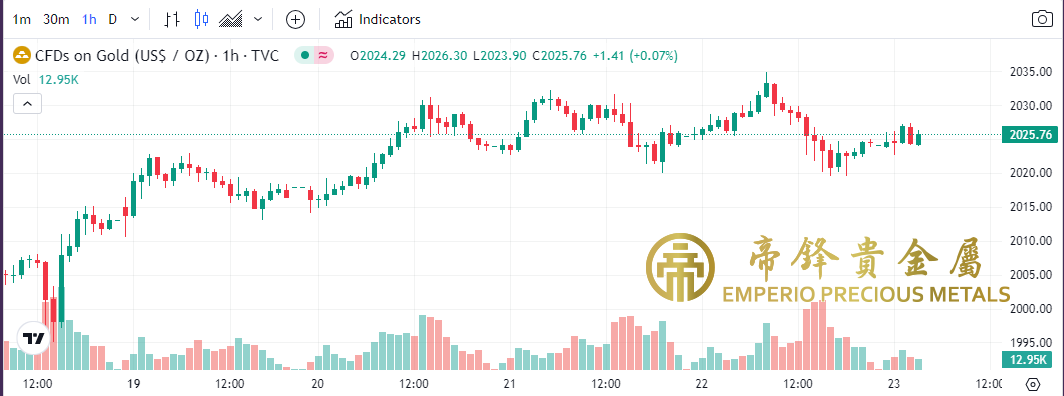
Task: Expand the chart style dropdown arrow
Action: click(258, 20)
